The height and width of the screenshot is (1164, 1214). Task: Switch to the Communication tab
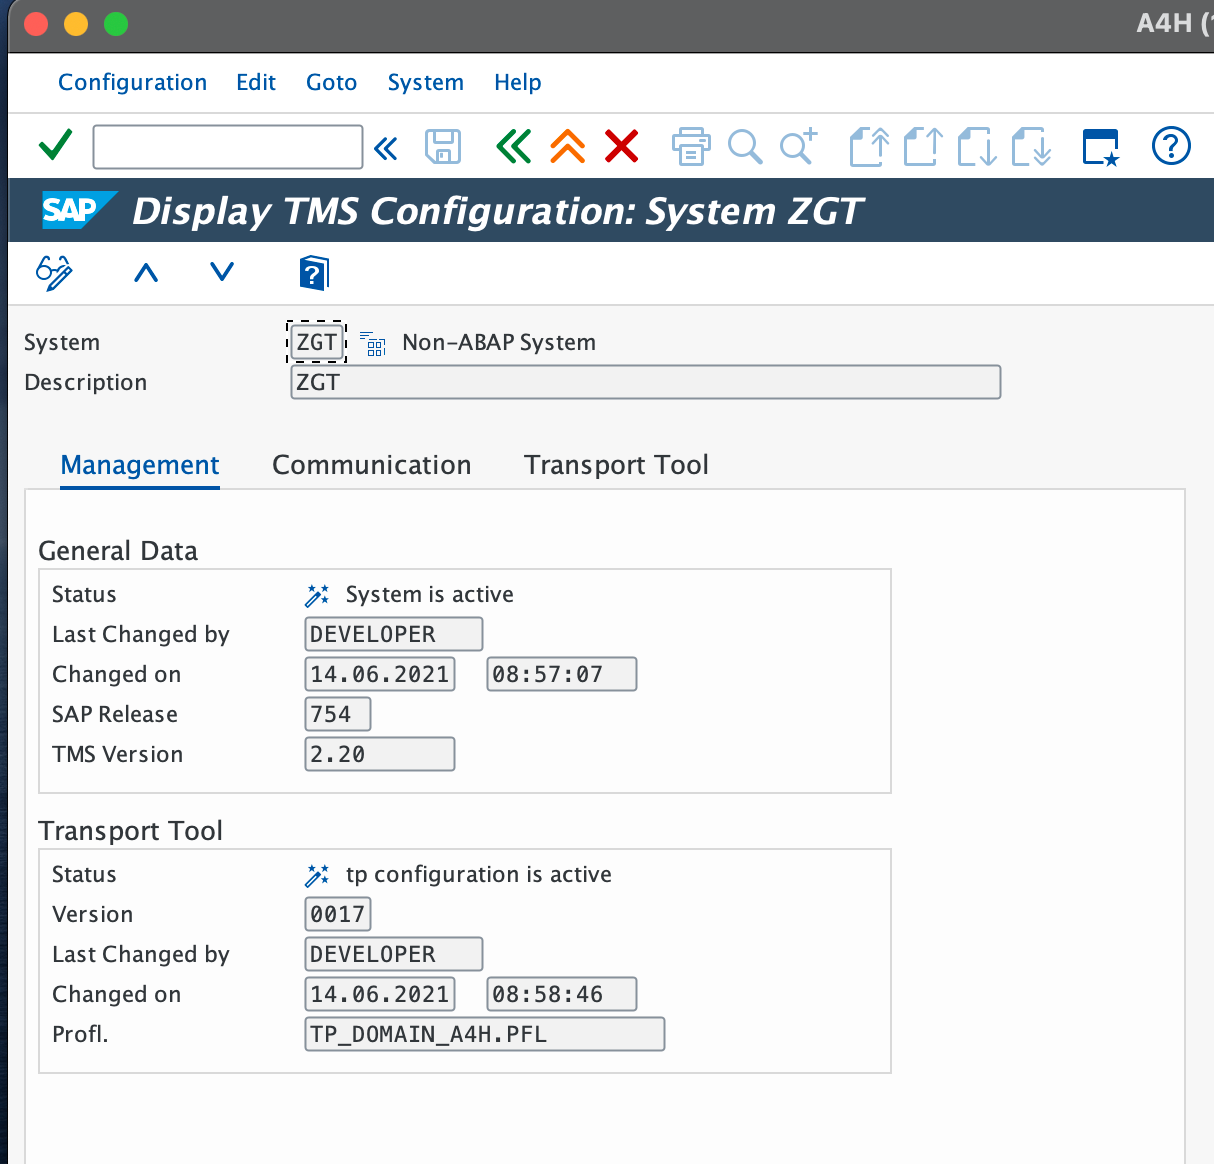[x=372, y=465]
